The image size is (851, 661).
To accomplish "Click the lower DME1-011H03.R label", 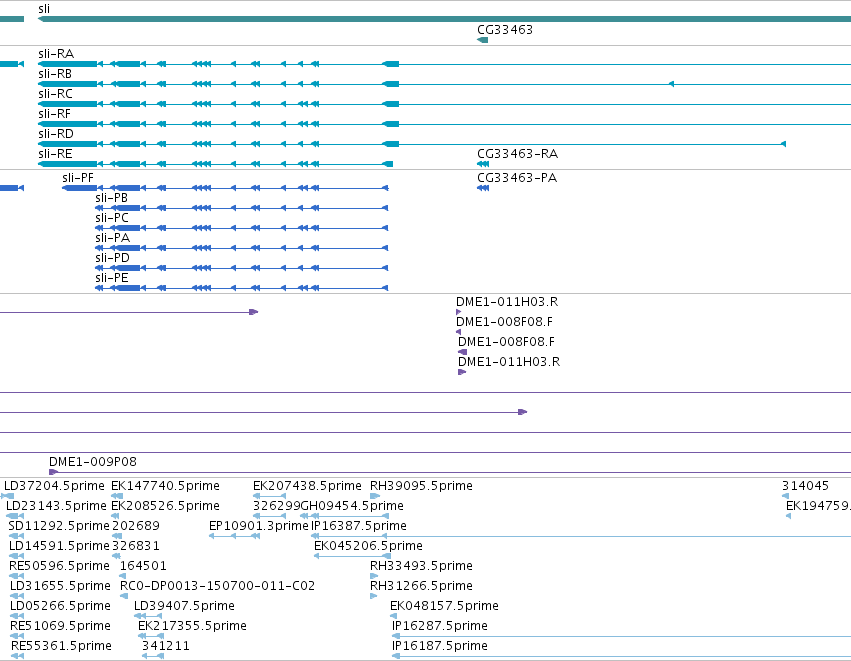I will (509, 363).
